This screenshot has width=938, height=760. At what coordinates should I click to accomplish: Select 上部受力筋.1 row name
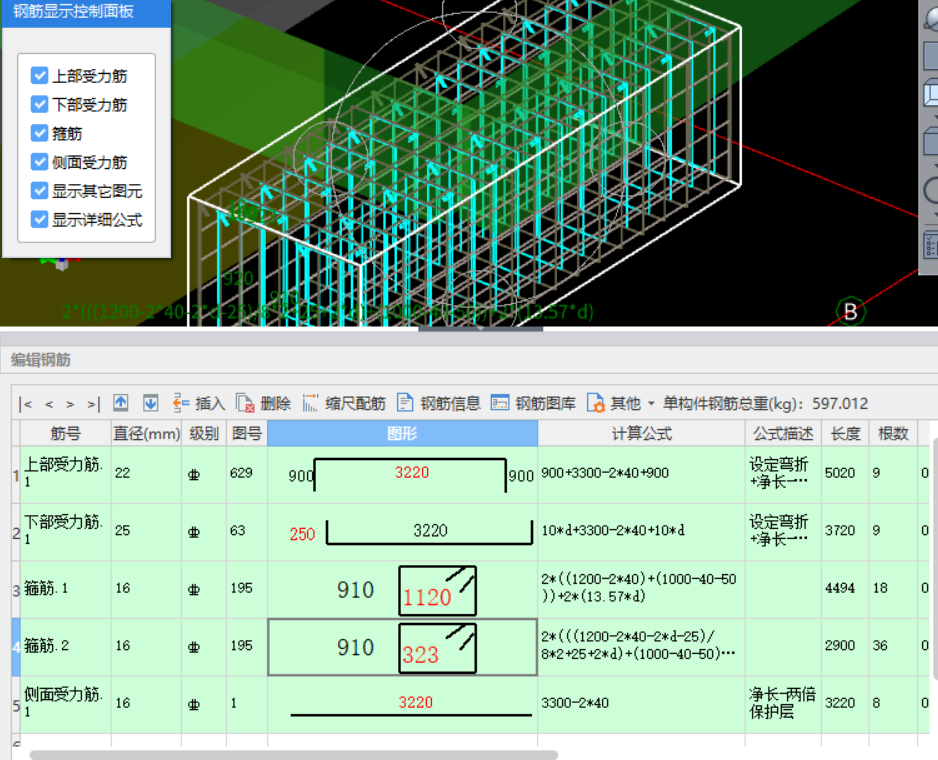(66, 473)
